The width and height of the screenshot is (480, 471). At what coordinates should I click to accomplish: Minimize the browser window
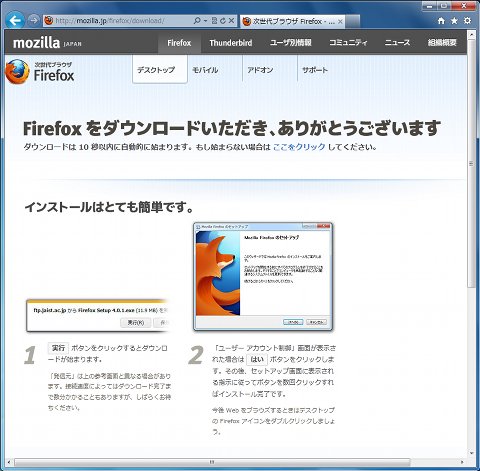click(x=430, y=6)
